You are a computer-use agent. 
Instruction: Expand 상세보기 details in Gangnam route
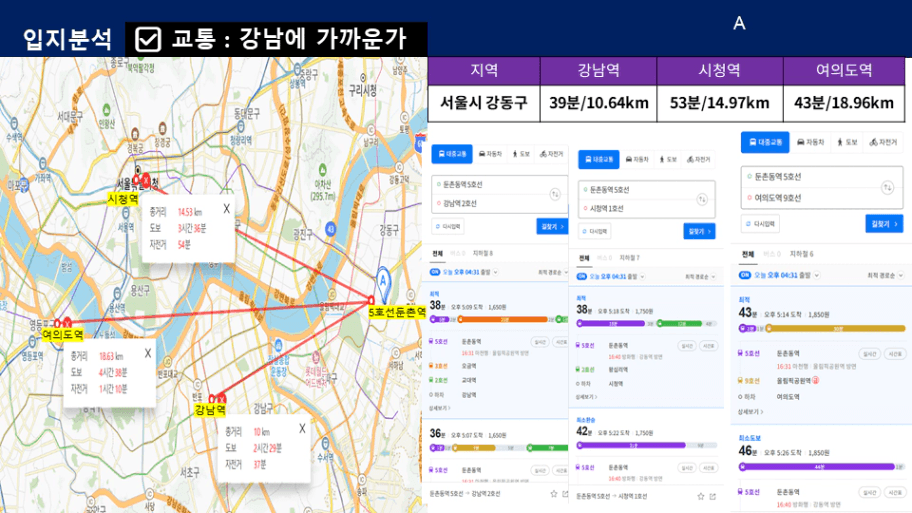(x=440, y=408)
